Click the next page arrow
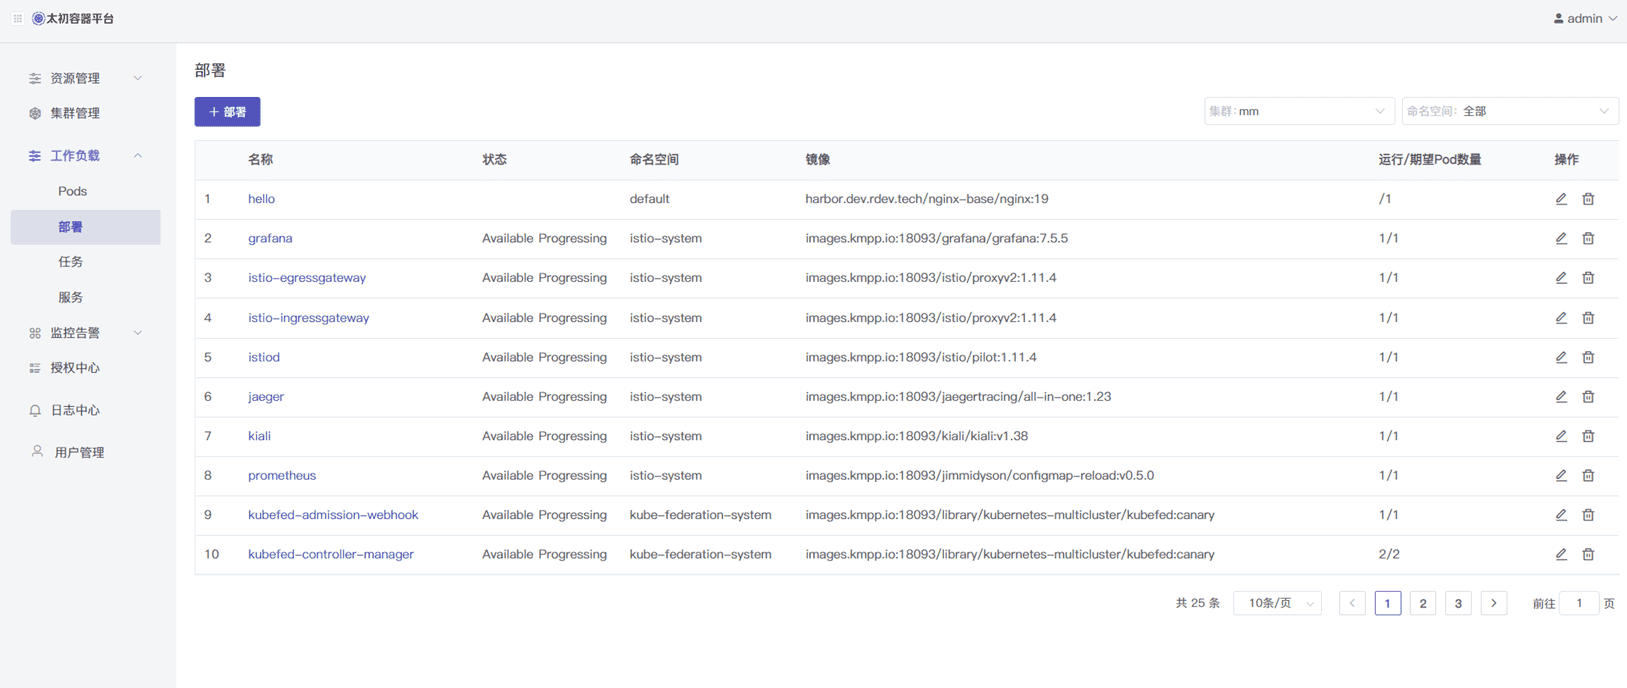 click(x=1494, y=603)
